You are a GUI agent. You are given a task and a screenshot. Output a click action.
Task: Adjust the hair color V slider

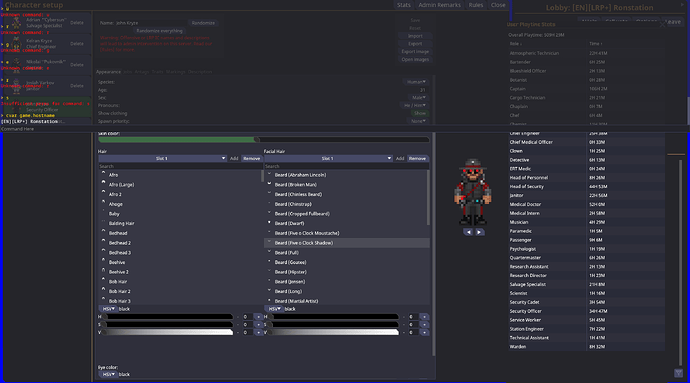point(168,332)
